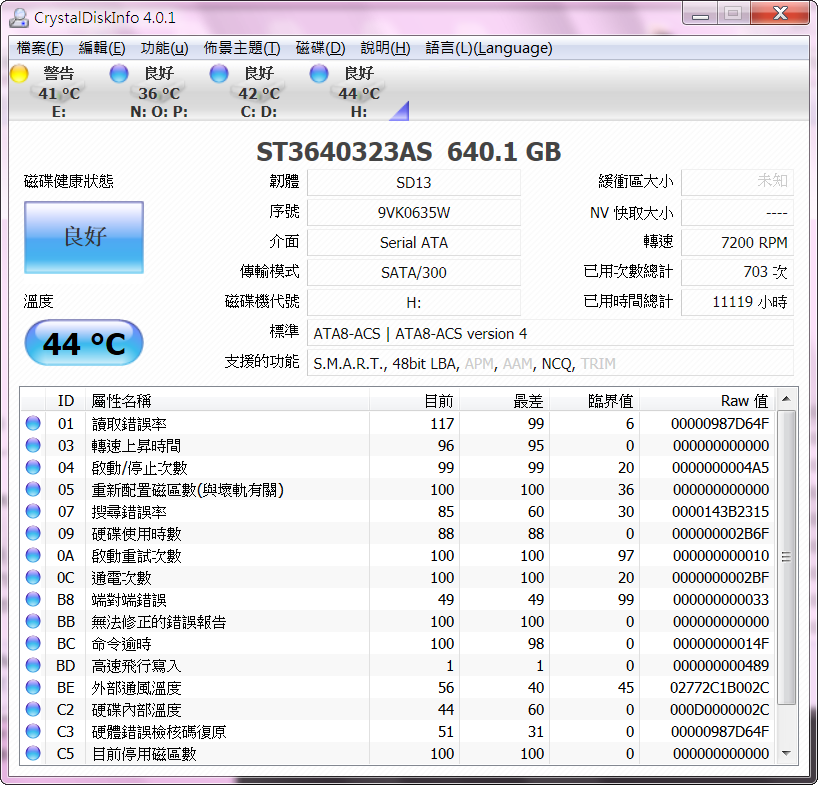The height and width of the screenshot is (785, 818).
Task: Click status orb for attribute 07 搜尋錯誤率
Action: click(33, 511)
